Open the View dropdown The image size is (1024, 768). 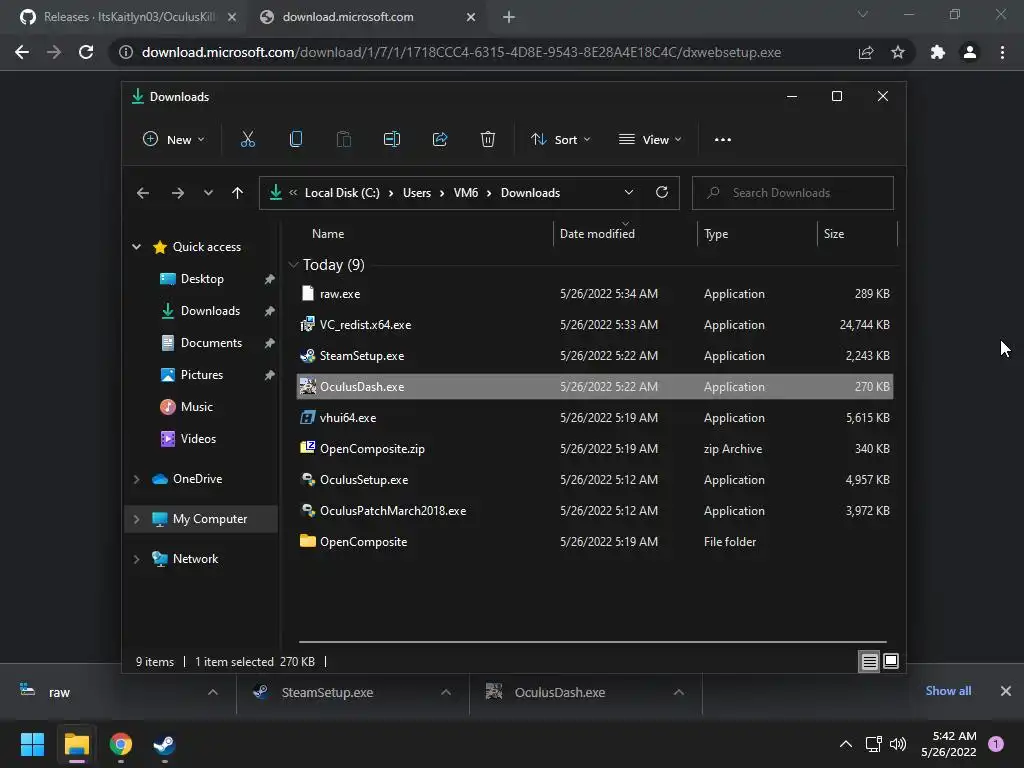click(650, 139)
